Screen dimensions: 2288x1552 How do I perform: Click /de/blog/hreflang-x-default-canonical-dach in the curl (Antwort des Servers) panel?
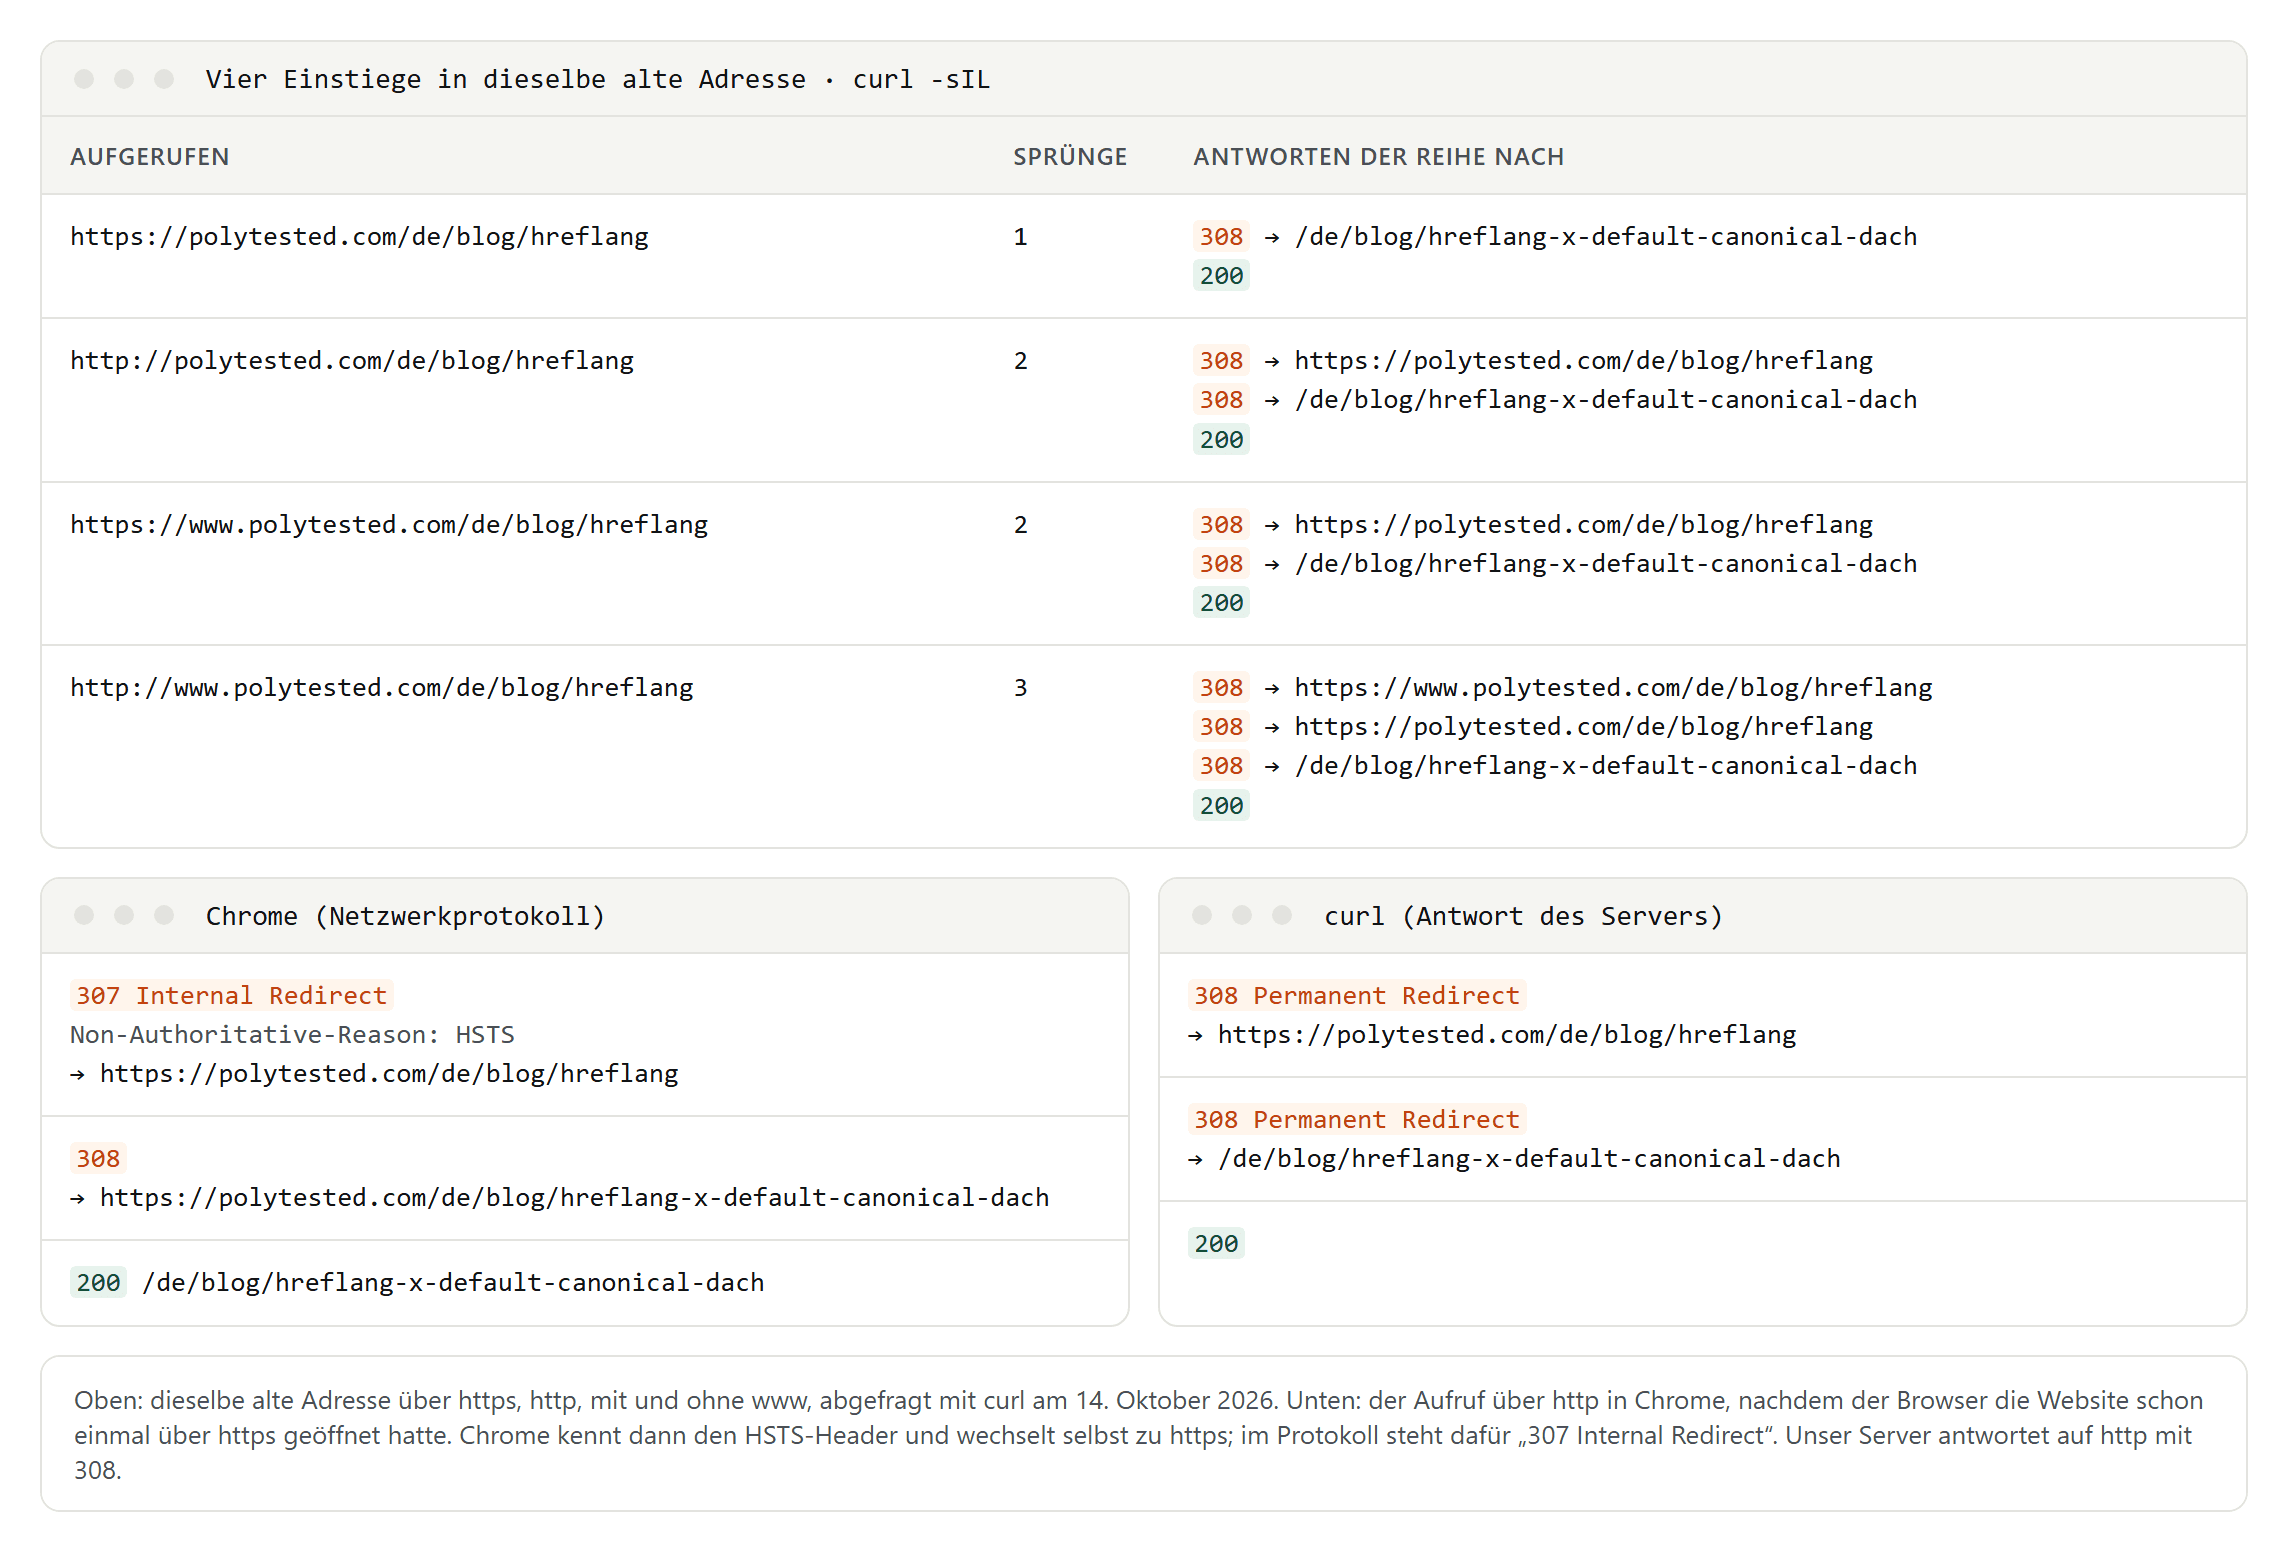(1529, 1159)
